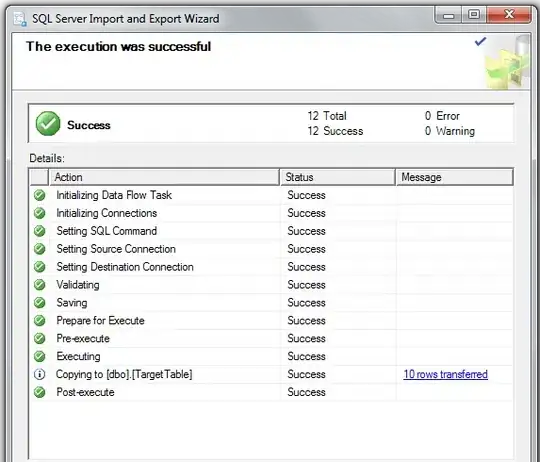
Task: Click the large green Success checkmark icon
Action: coord(48,124)
